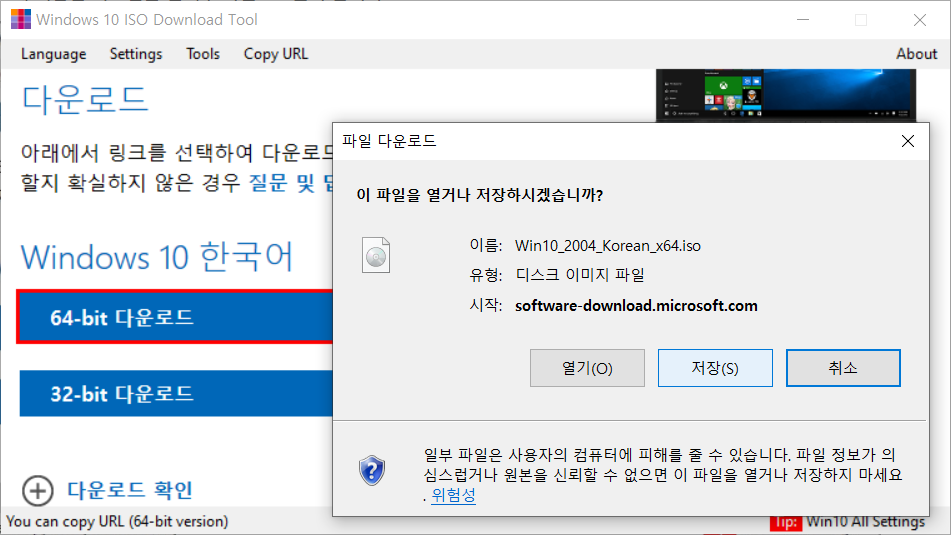Close the 파일 다운로드 dialog
The height and width of the screenshot is (535, 951).
pos(907,141)
